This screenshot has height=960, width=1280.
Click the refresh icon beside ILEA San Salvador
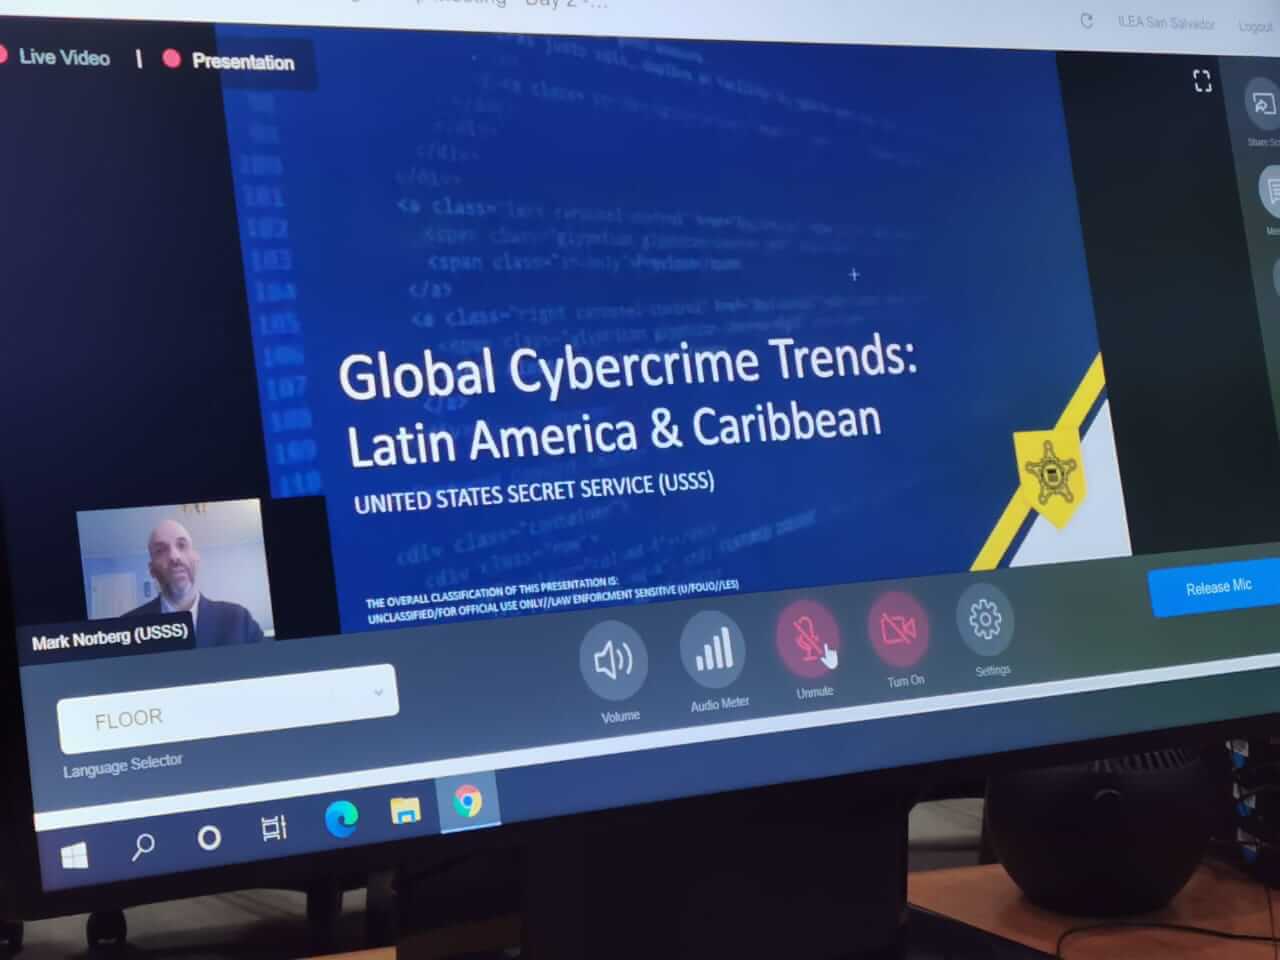coord(1086,20)
